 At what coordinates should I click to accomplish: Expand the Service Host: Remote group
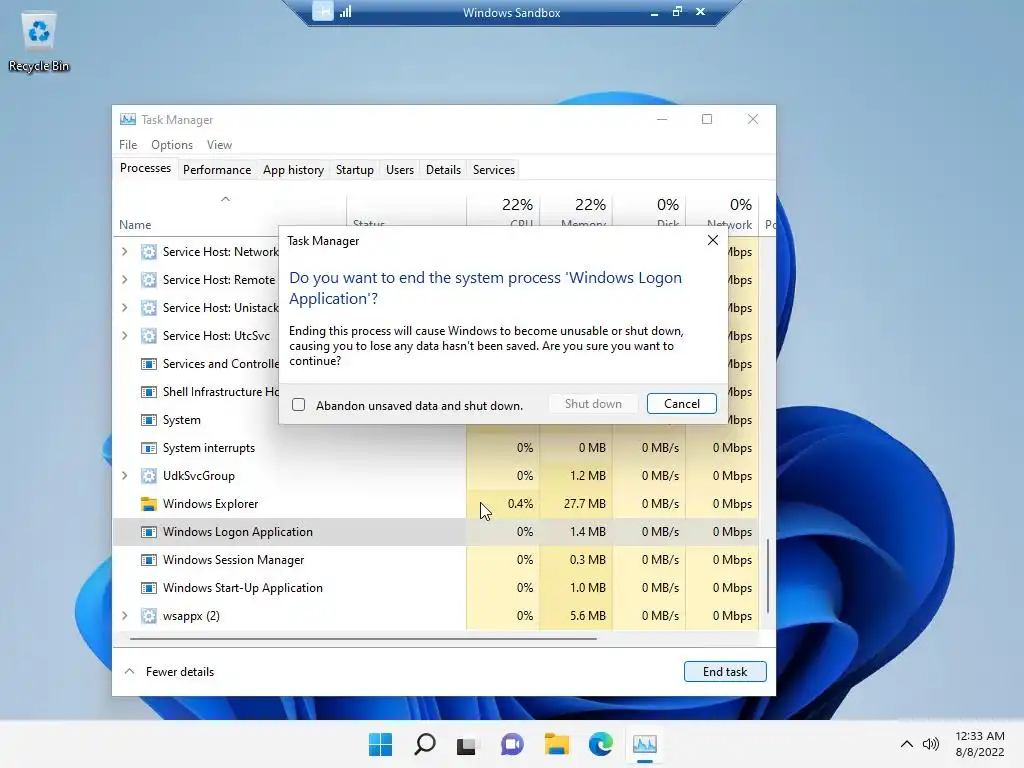coord(125,280)
